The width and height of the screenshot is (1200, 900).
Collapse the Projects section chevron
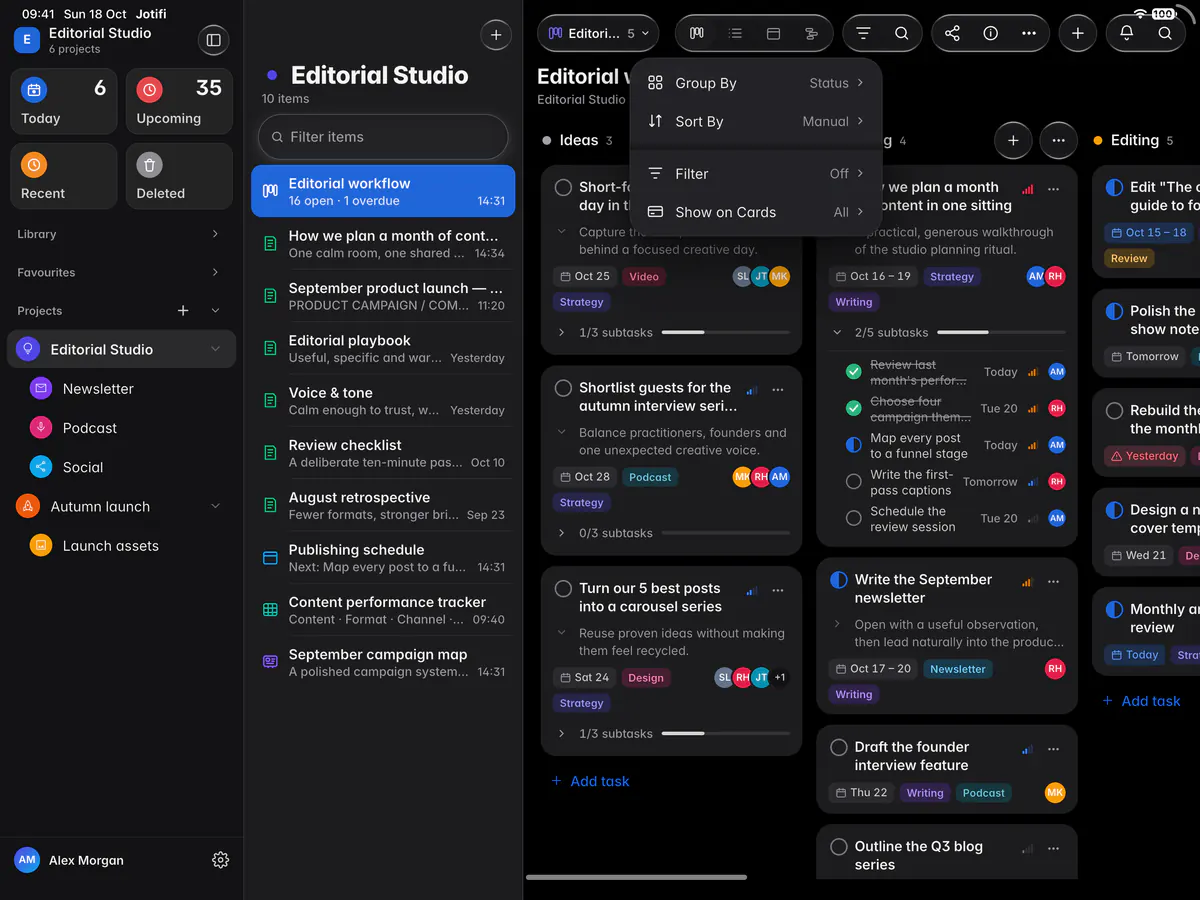(215, 311)
